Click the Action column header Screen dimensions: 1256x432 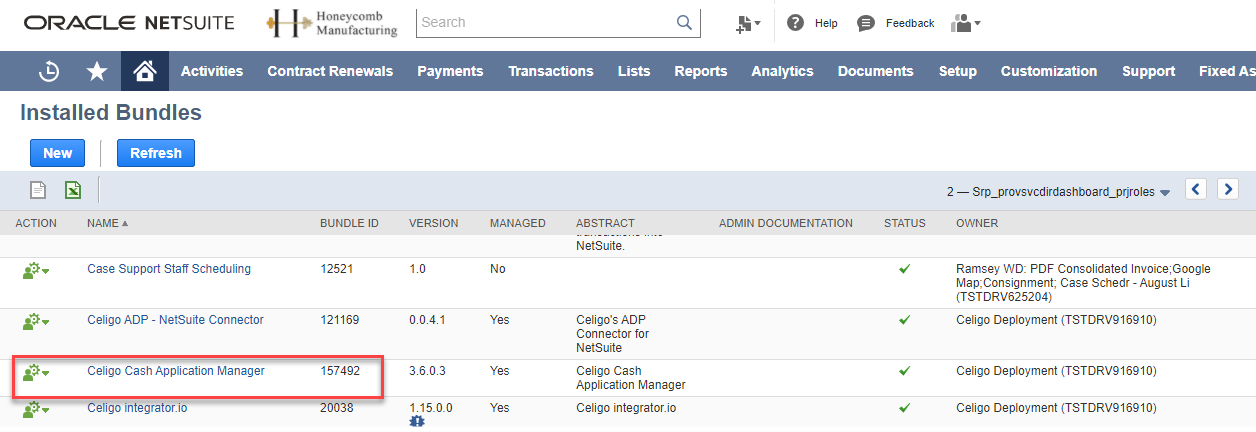[36, 223]
